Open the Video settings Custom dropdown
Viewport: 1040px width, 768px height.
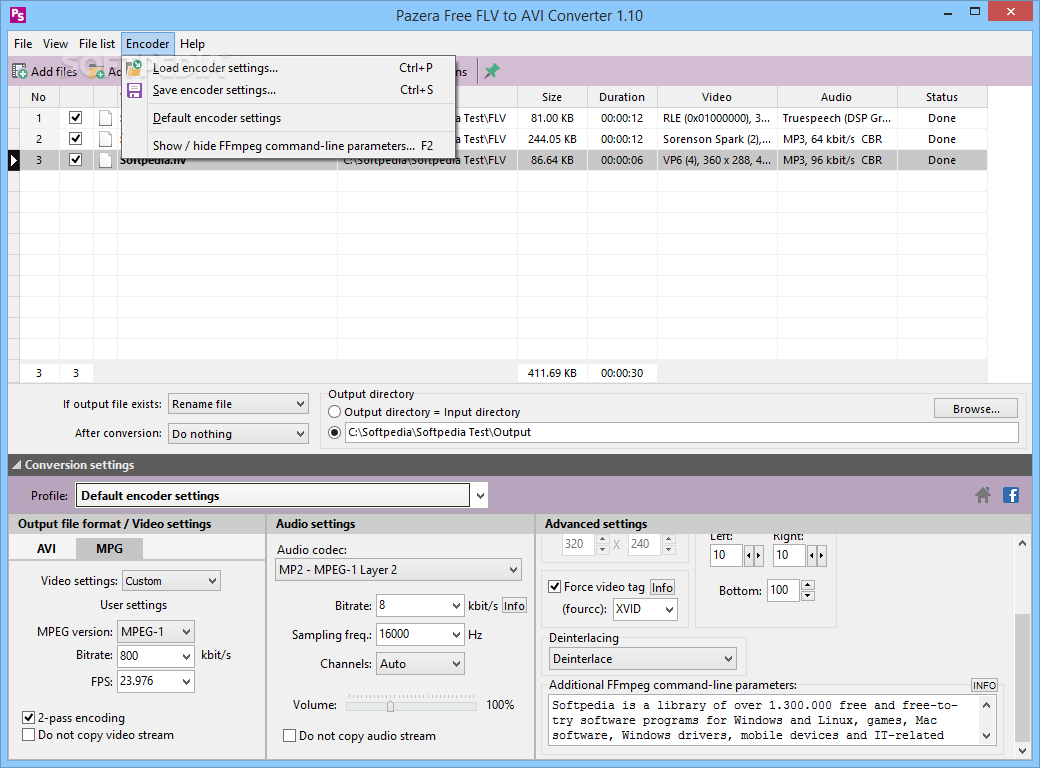[171, 581]
